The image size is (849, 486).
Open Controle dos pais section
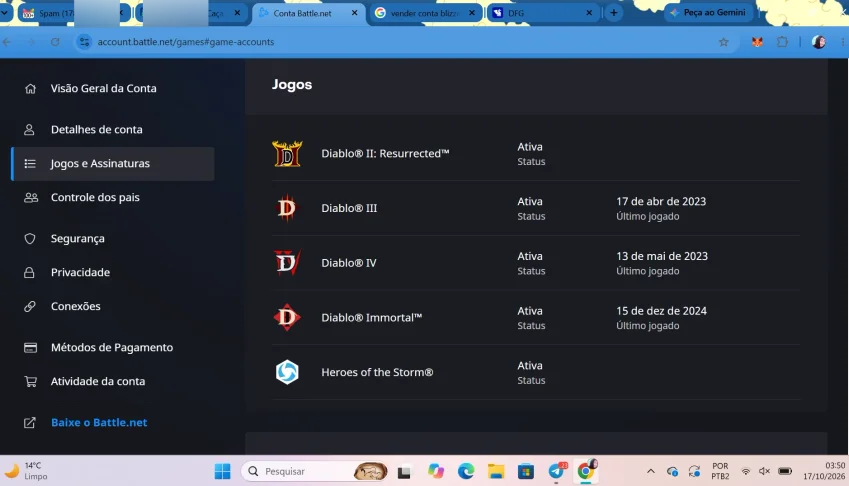click(x=95, y=198)
